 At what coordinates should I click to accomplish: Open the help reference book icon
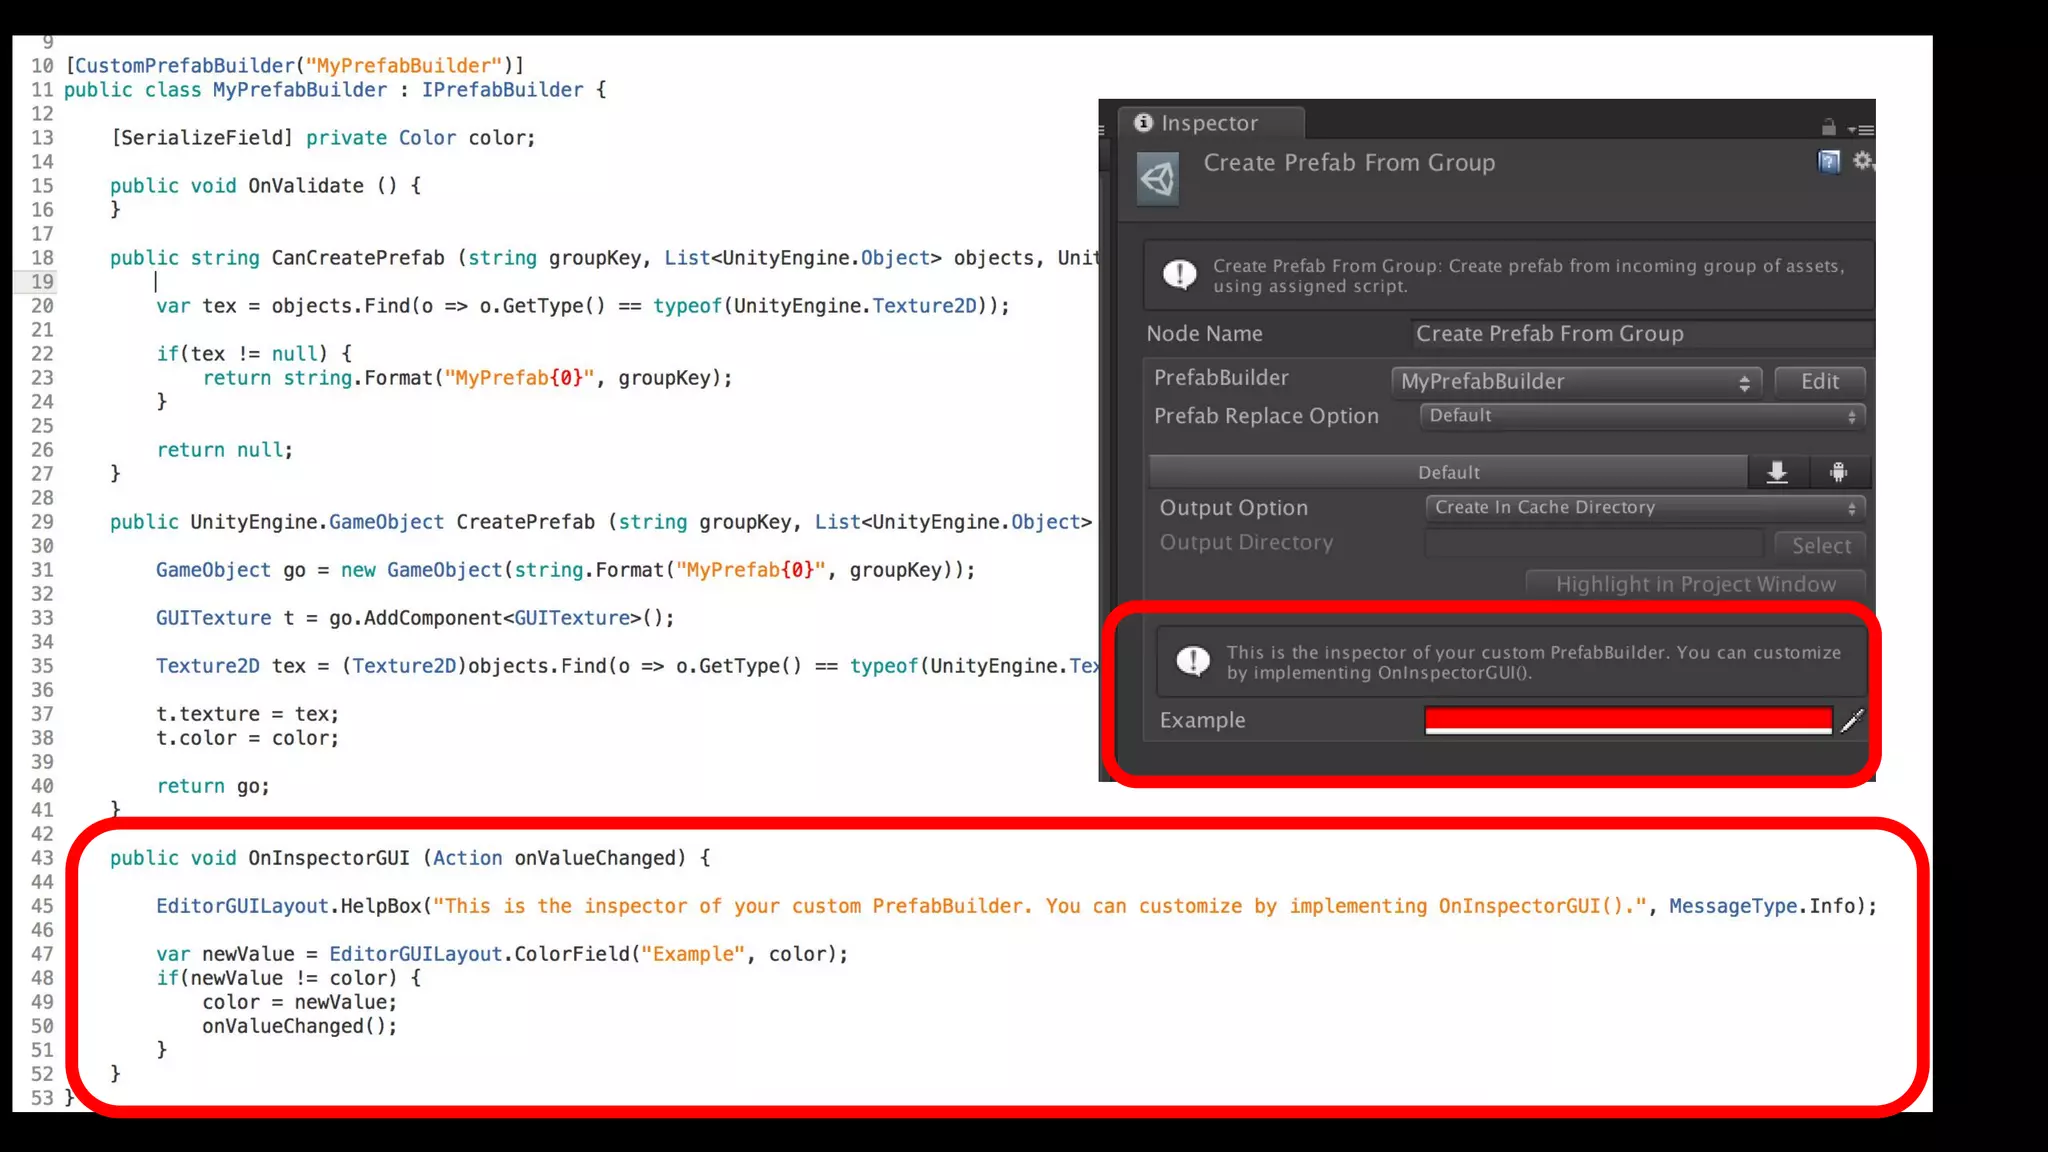click(1828, 162)
